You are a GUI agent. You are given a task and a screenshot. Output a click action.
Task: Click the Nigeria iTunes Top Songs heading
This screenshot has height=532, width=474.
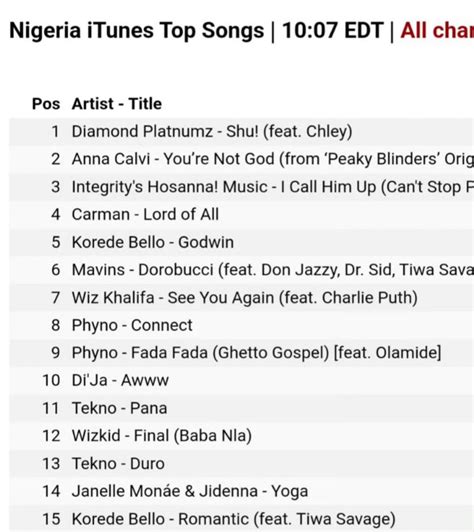point(137,31)
